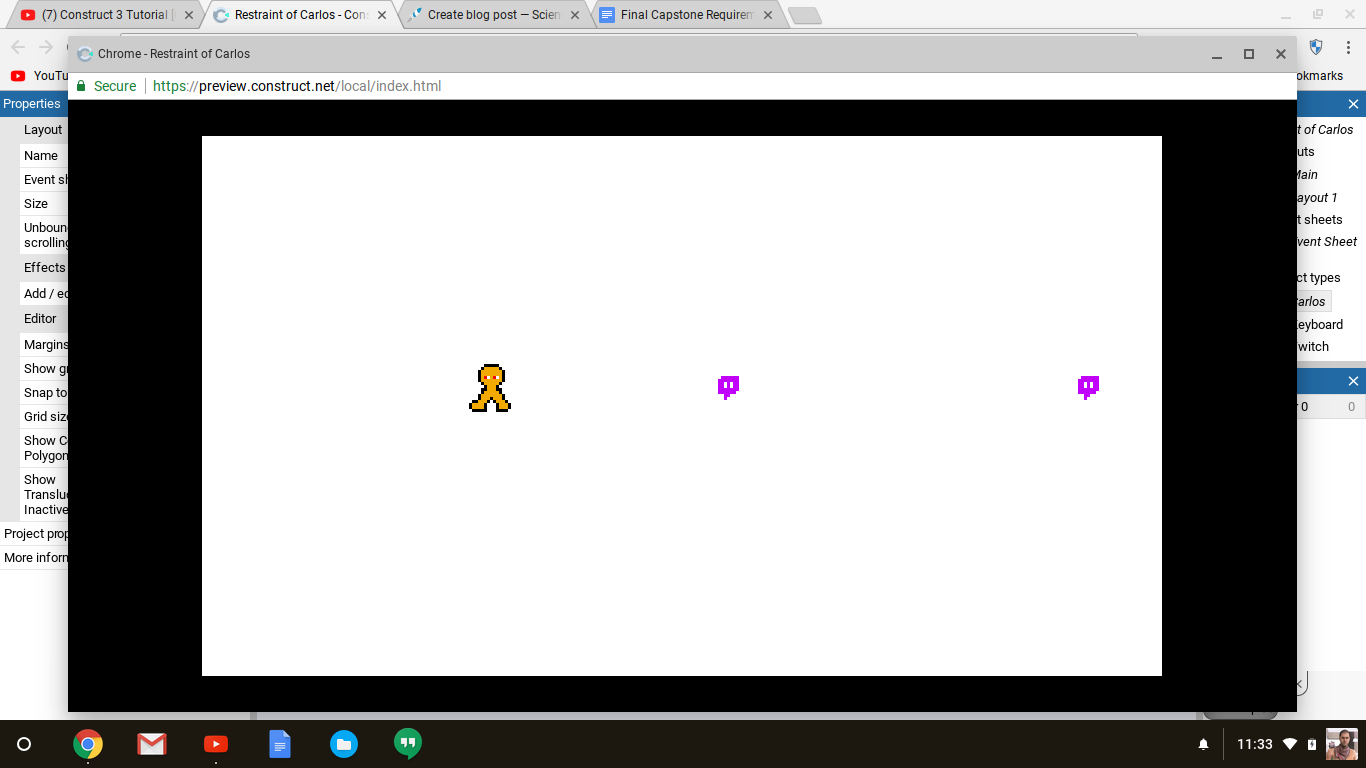
Task: Launch Google Docs from the shelf
Action: [280, 744]
